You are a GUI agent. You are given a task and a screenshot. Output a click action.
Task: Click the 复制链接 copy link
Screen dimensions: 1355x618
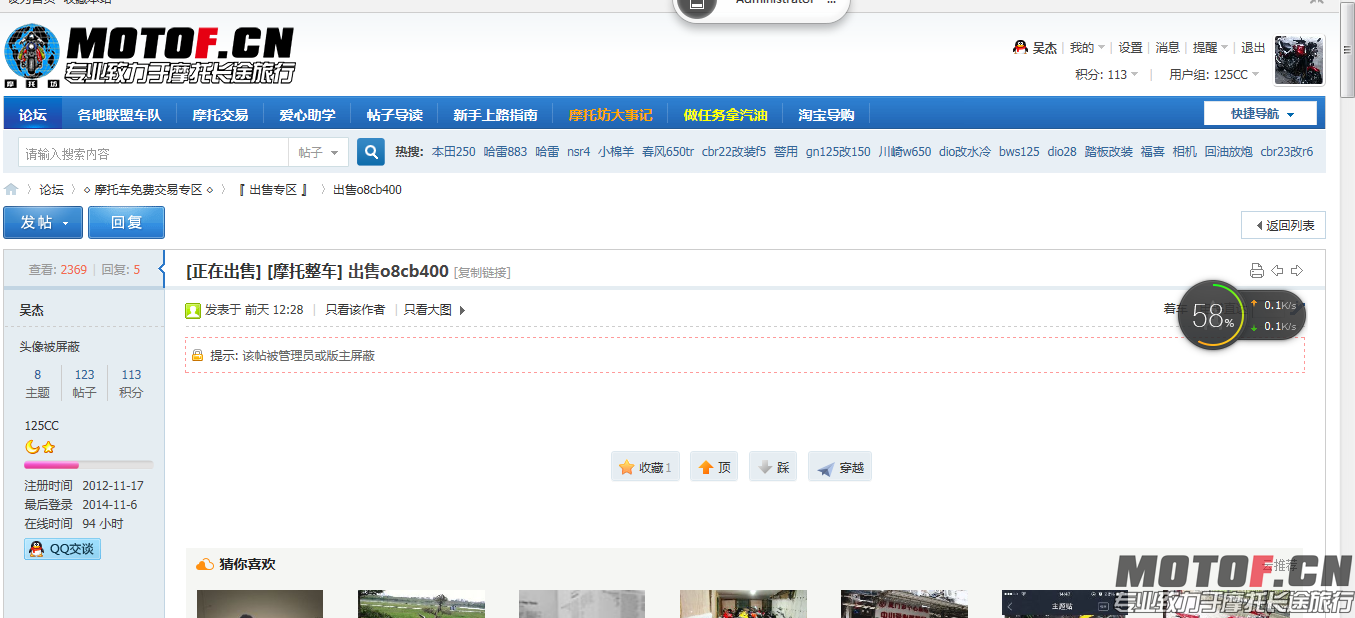pos(482,272)
